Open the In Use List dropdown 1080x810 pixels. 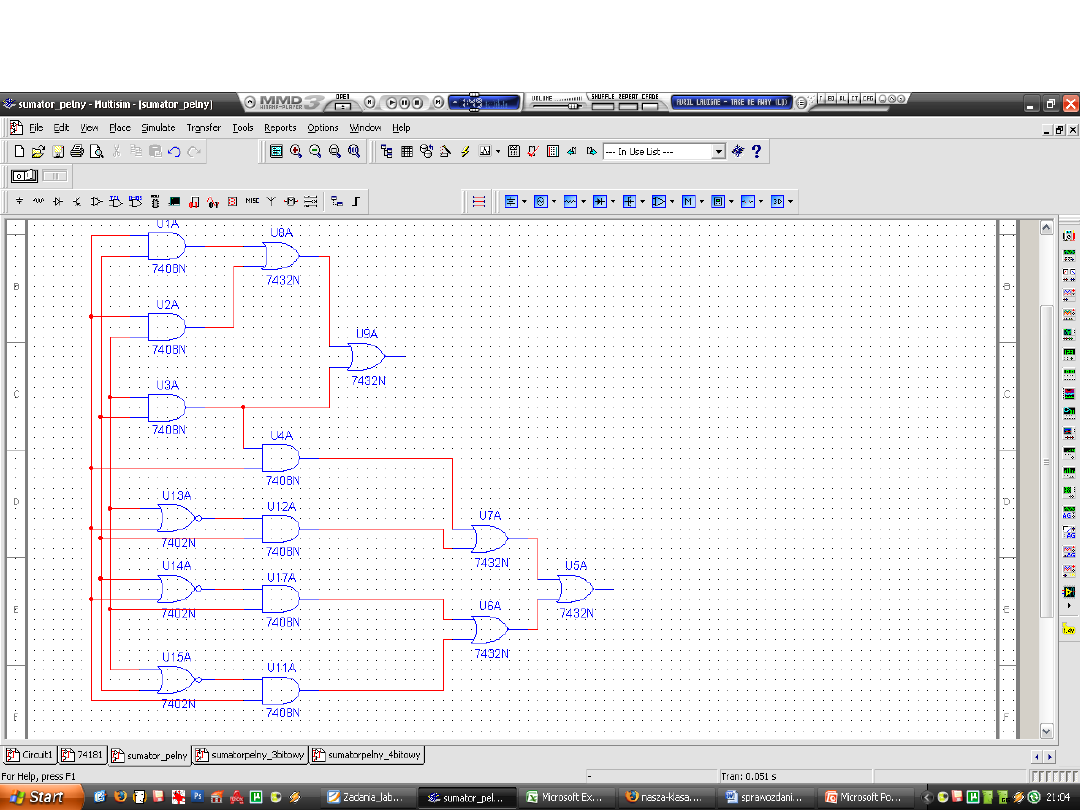(x=718, y=152)
